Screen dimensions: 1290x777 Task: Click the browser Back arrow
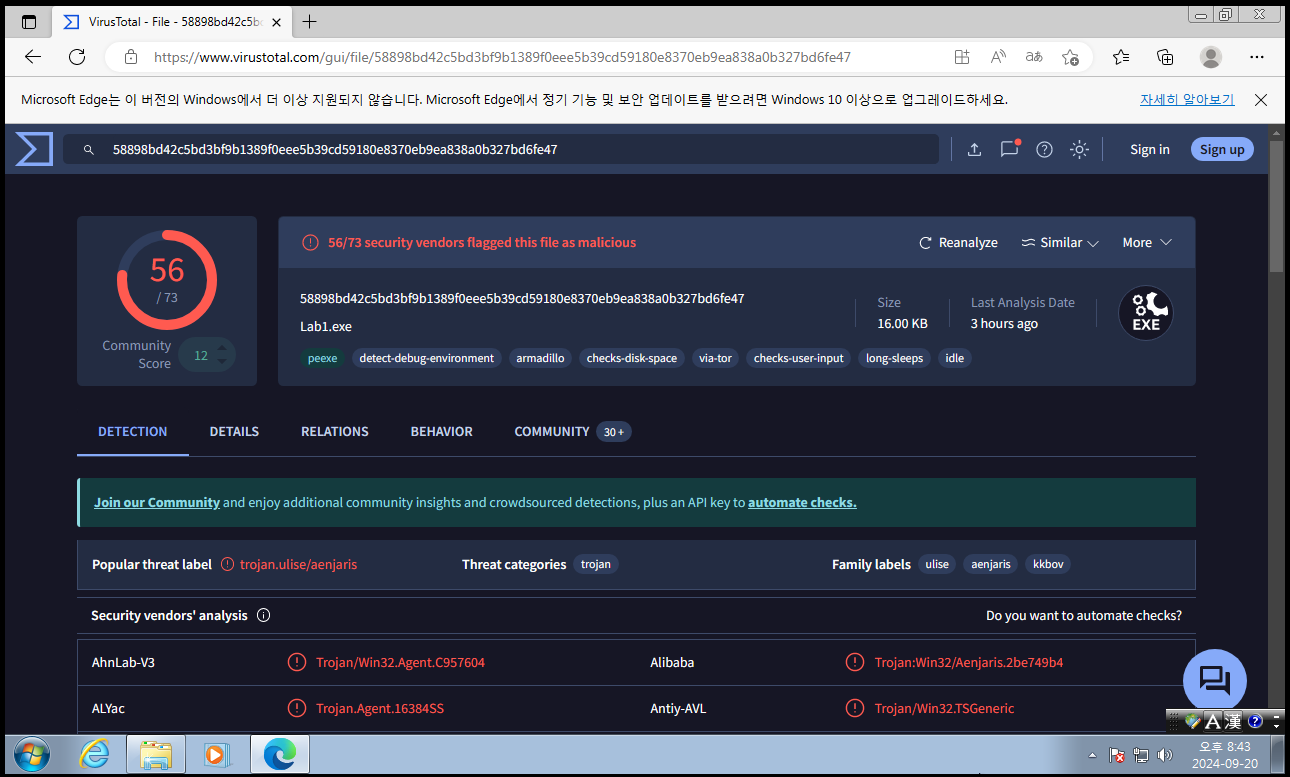point(33,57)
